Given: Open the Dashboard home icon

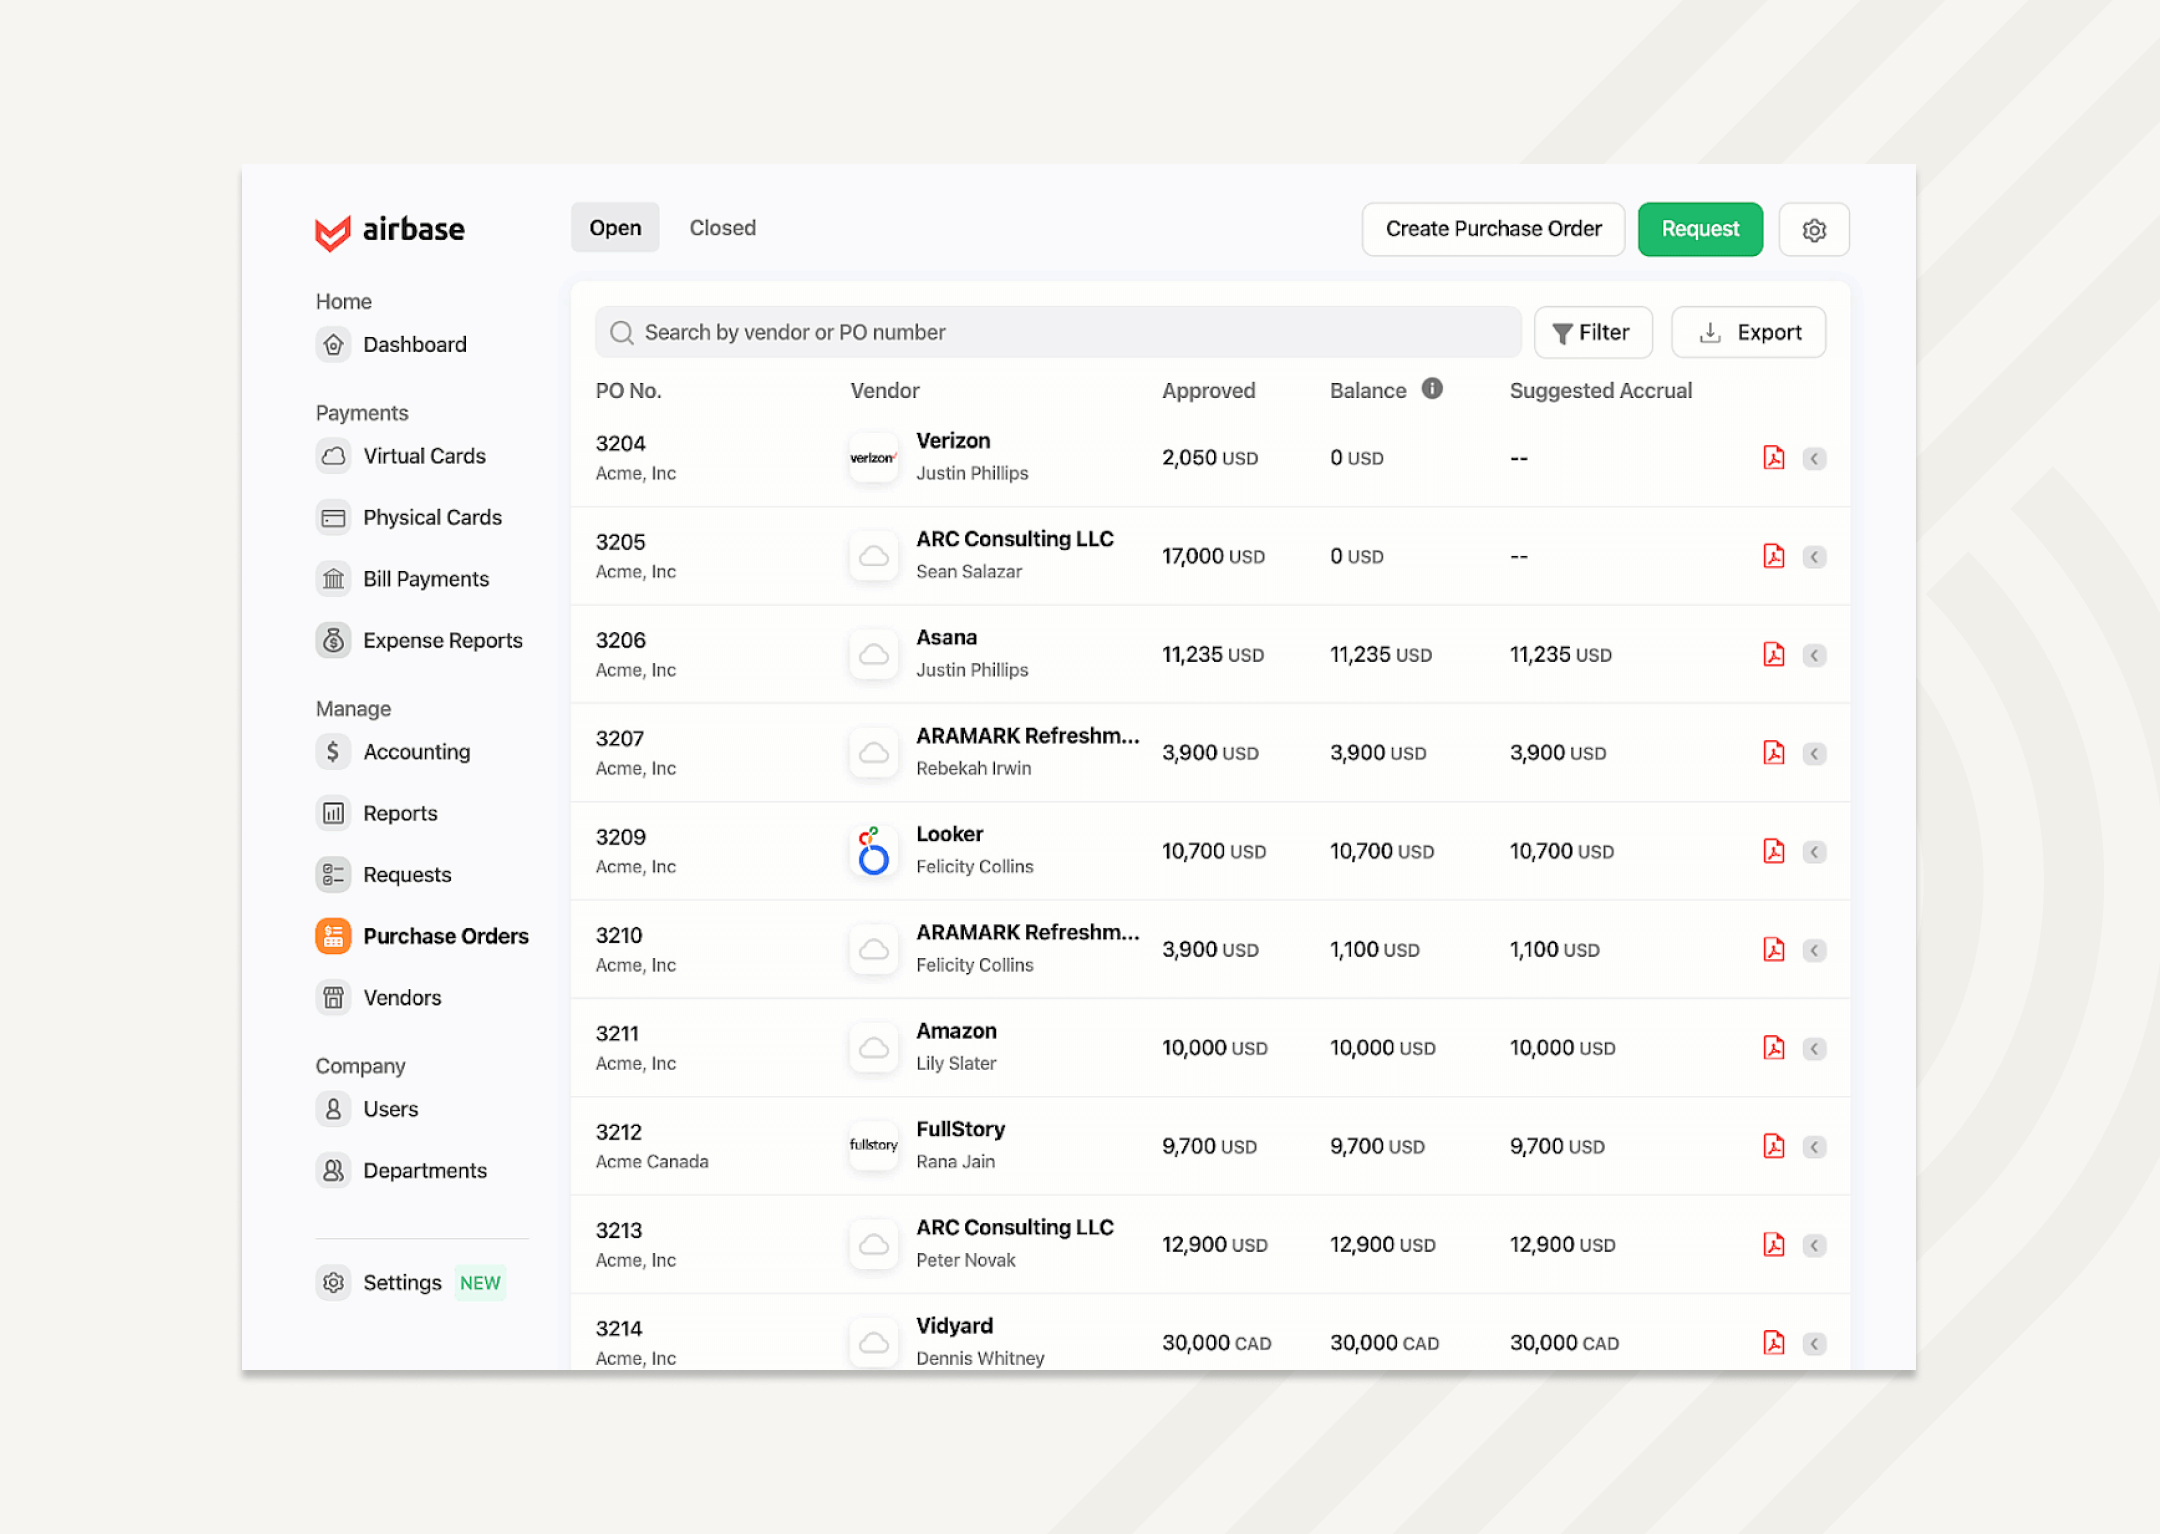Looking at the screenshot, I should point(333,345).
